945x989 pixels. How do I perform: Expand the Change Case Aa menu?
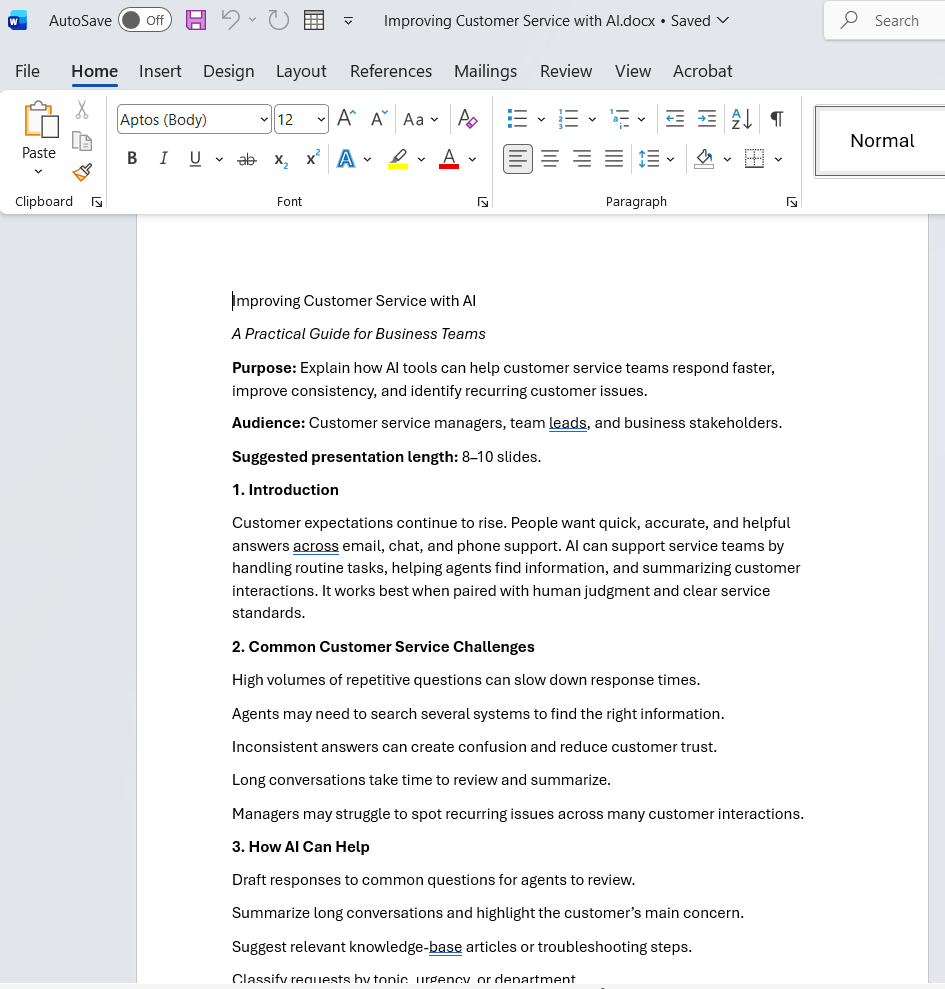coord(420,119)
